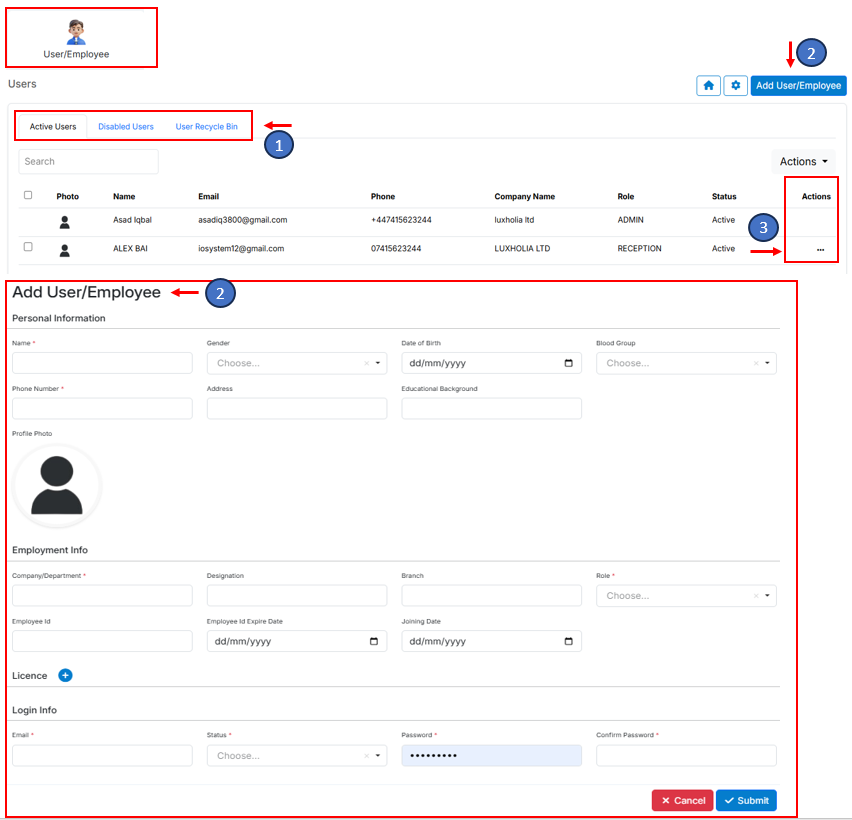Open three-dots actions menu for ALEX BAI
The width and height of the screenshot is (852, 820).
tap(820, 249)
